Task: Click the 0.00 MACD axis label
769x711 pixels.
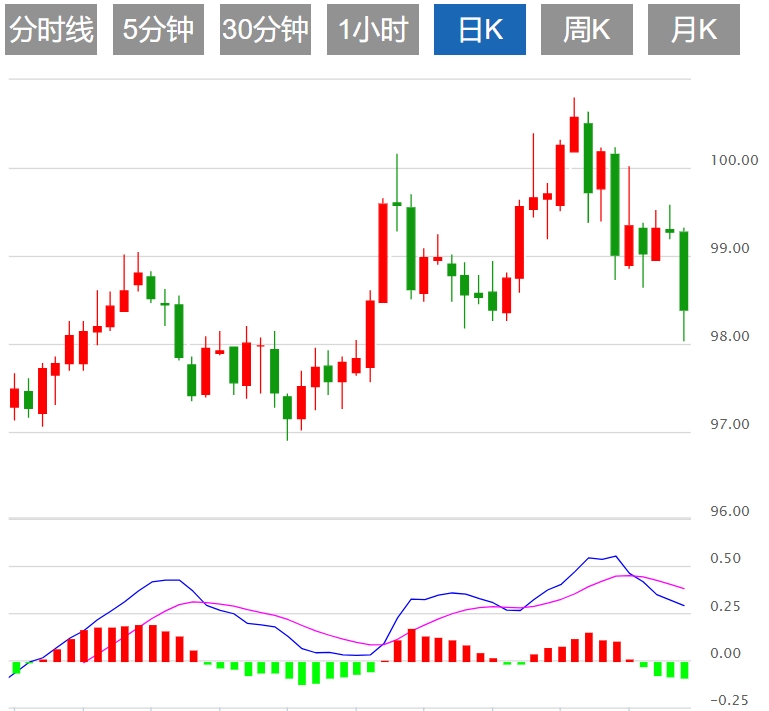Action: pos(725,654)
